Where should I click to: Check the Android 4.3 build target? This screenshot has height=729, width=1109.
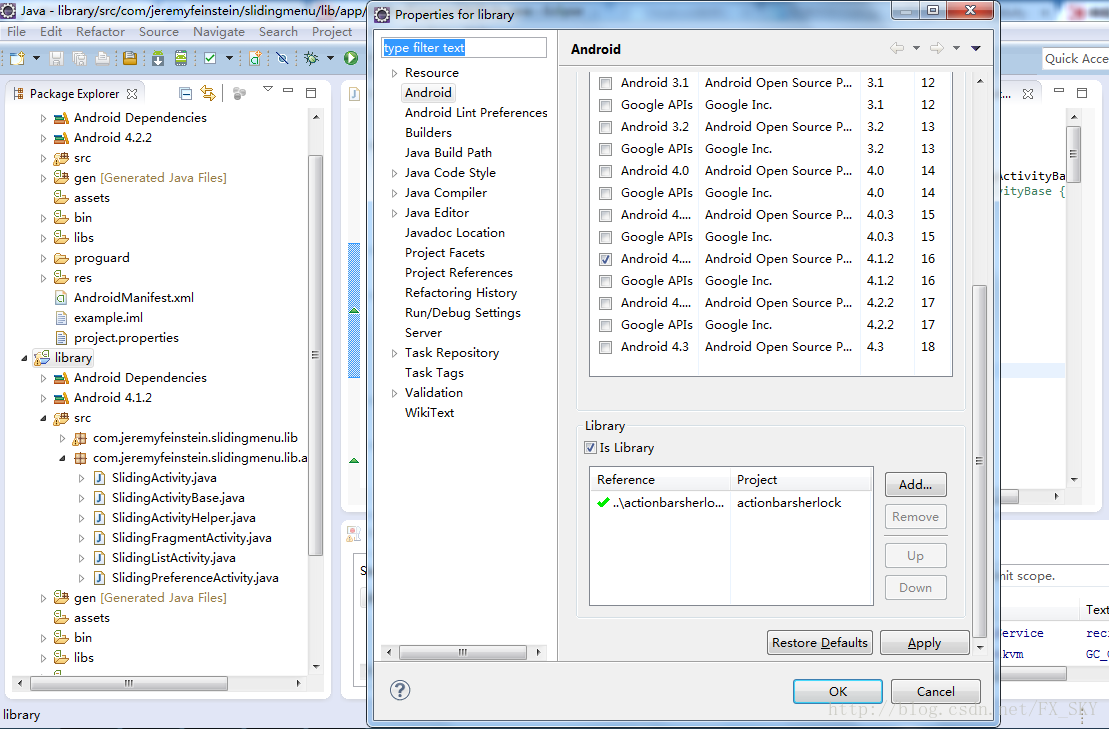605,347
